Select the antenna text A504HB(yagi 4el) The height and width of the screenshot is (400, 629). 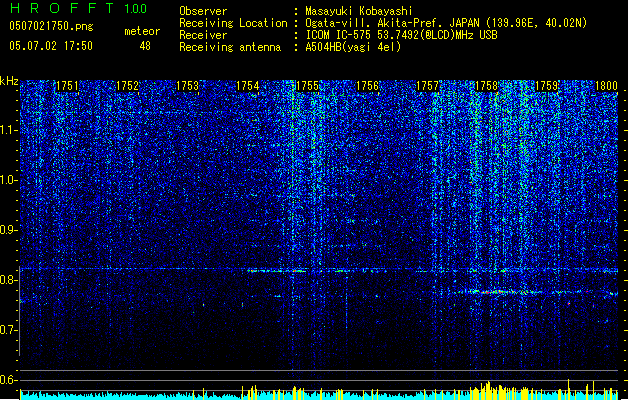353,47
